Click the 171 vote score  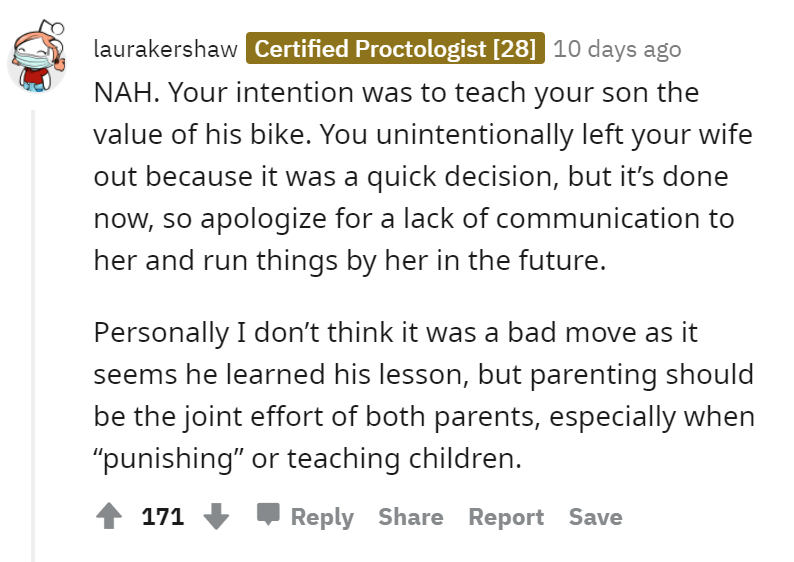point(163,517)
